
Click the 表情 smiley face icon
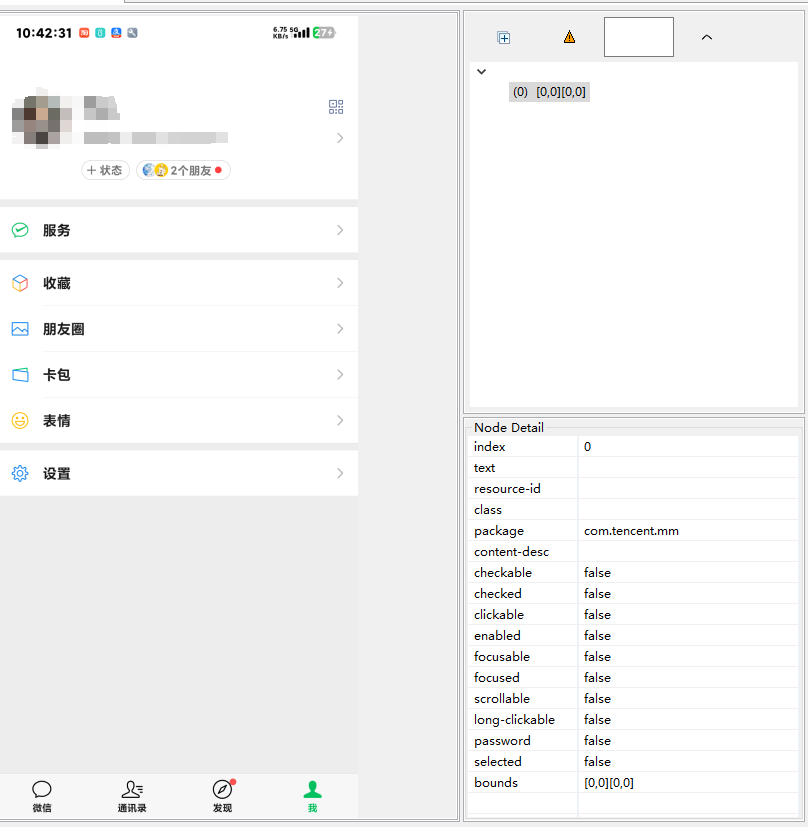click(x=20, y=421)
